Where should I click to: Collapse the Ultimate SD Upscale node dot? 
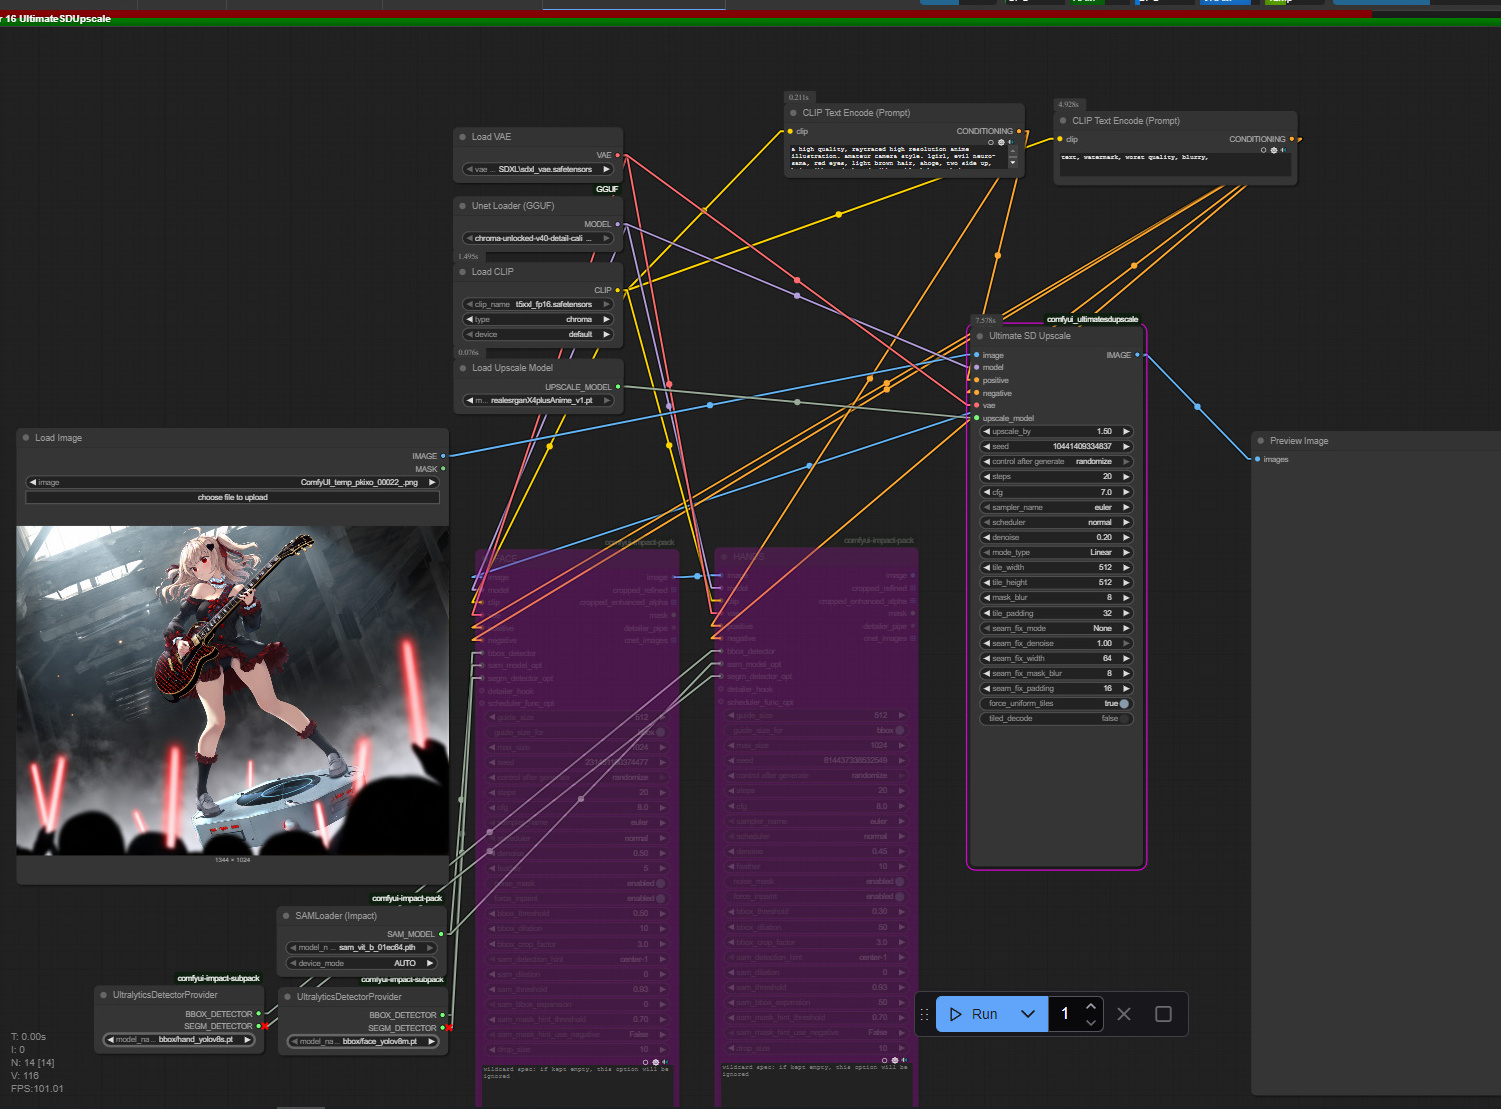click(x=980, y=336)
